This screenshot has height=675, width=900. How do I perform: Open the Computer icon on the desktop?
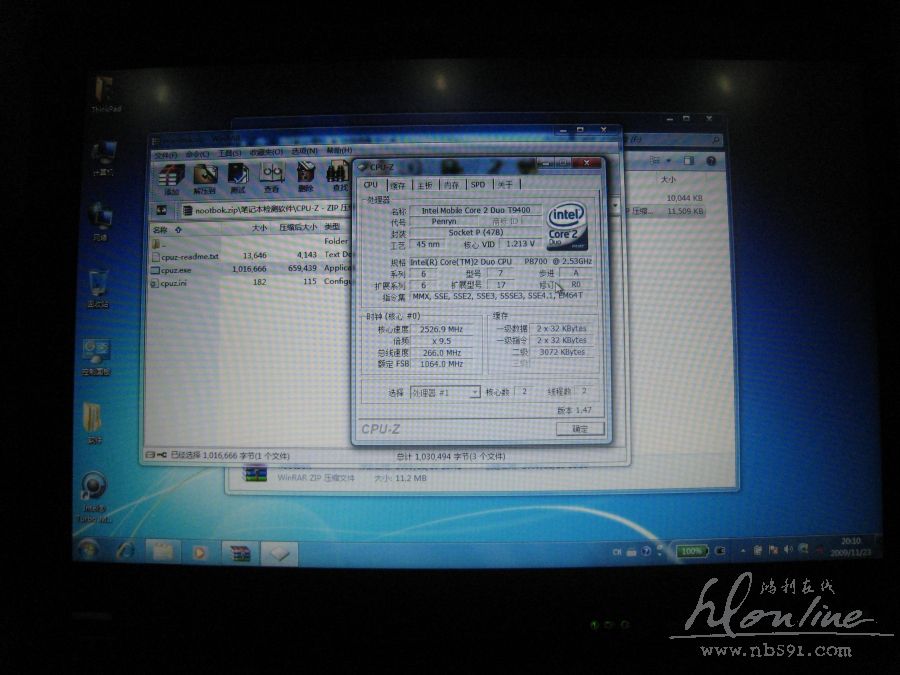pyautogui.click(x=102, y=157)
